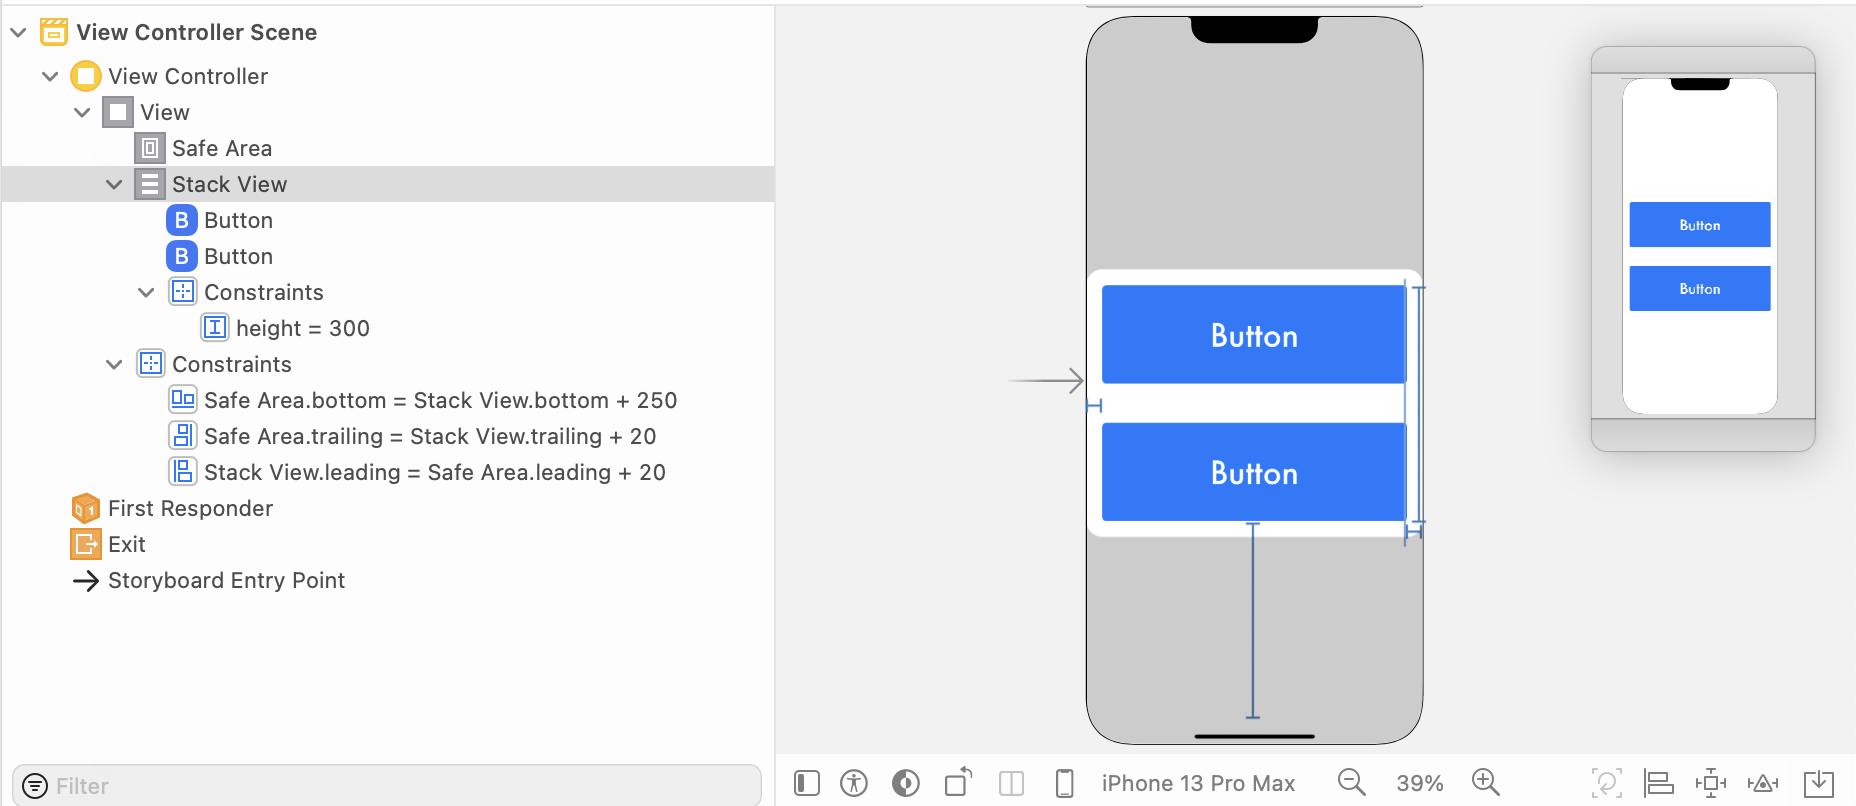The image size is (1856, 806).
Task: Click the orange Exit icon
Action: [x=86, y=544]
